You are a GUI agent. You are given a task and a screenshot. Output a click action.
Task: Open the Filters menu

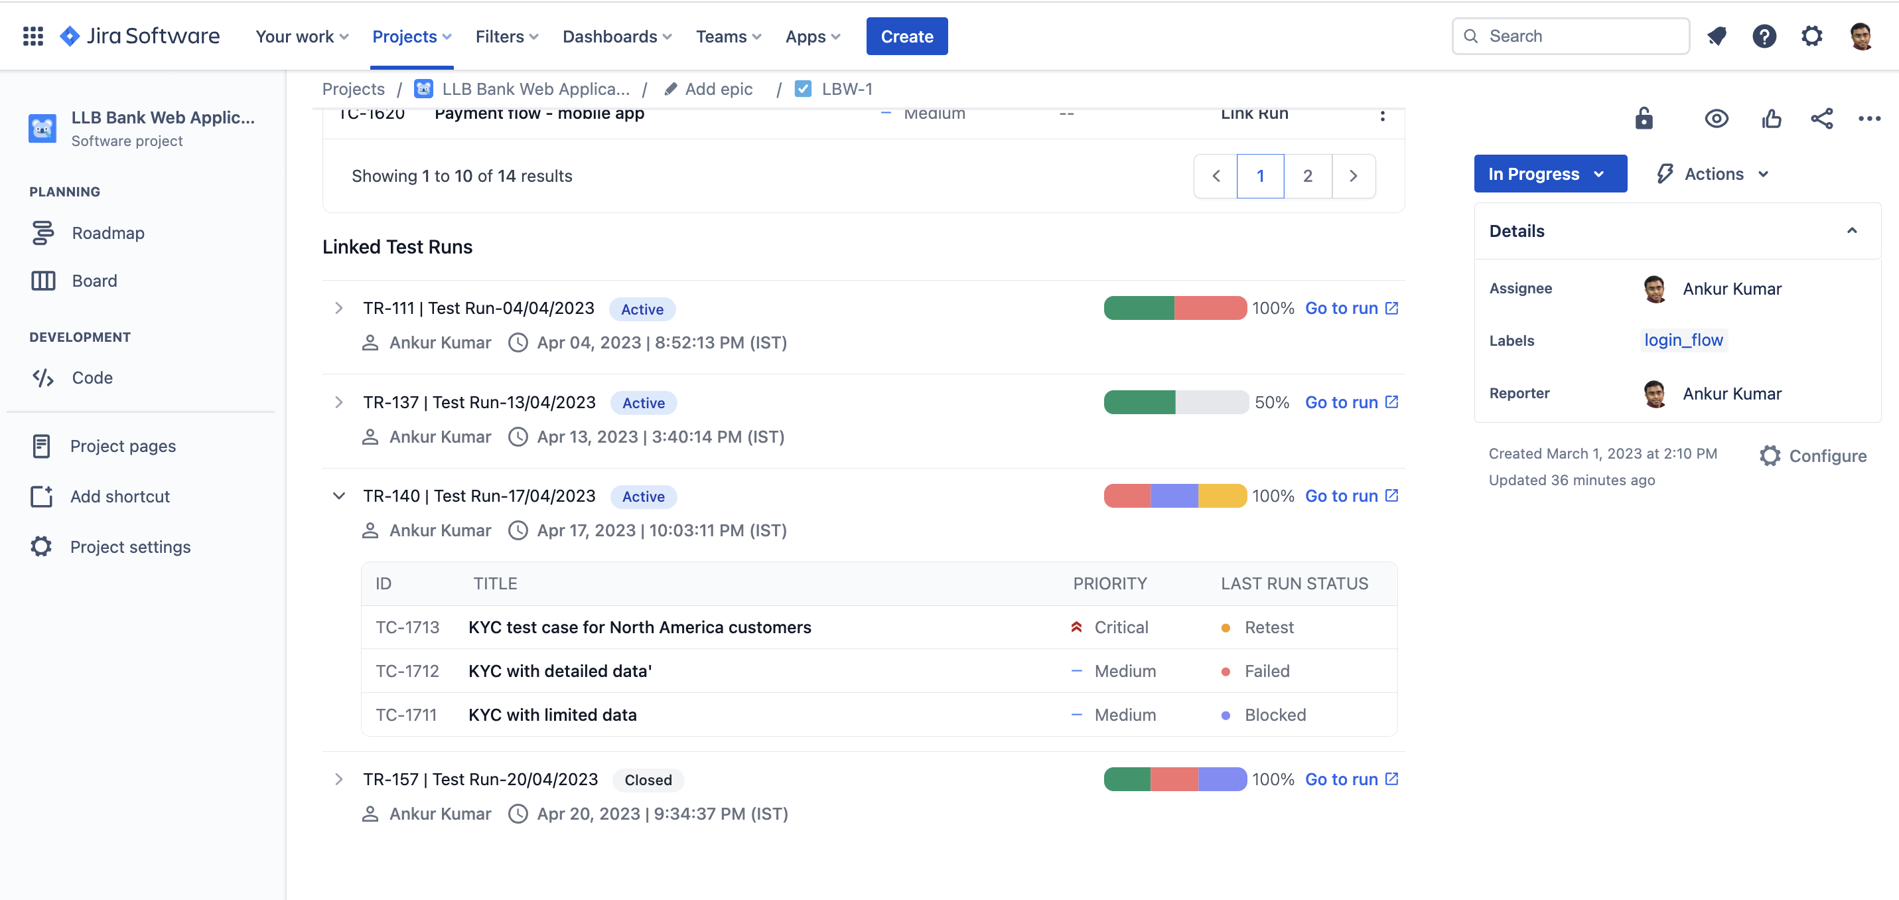point(507,36)
